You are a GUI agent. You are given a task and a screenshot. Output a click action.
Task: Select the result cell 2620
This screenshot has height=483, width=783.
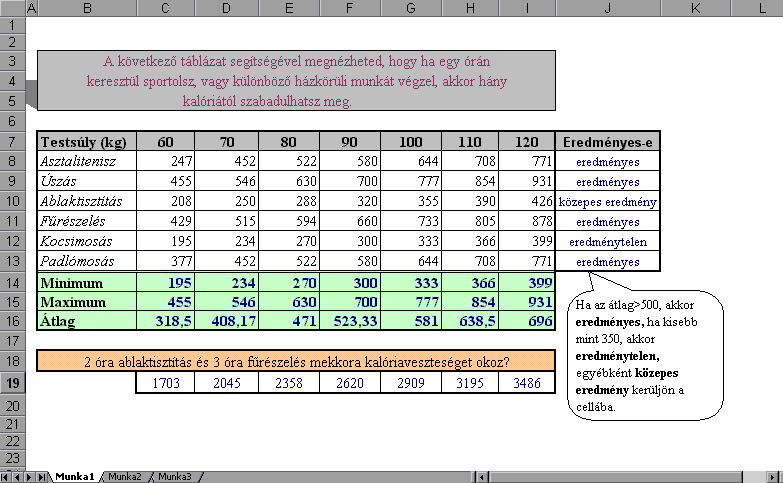pos(350,383)
